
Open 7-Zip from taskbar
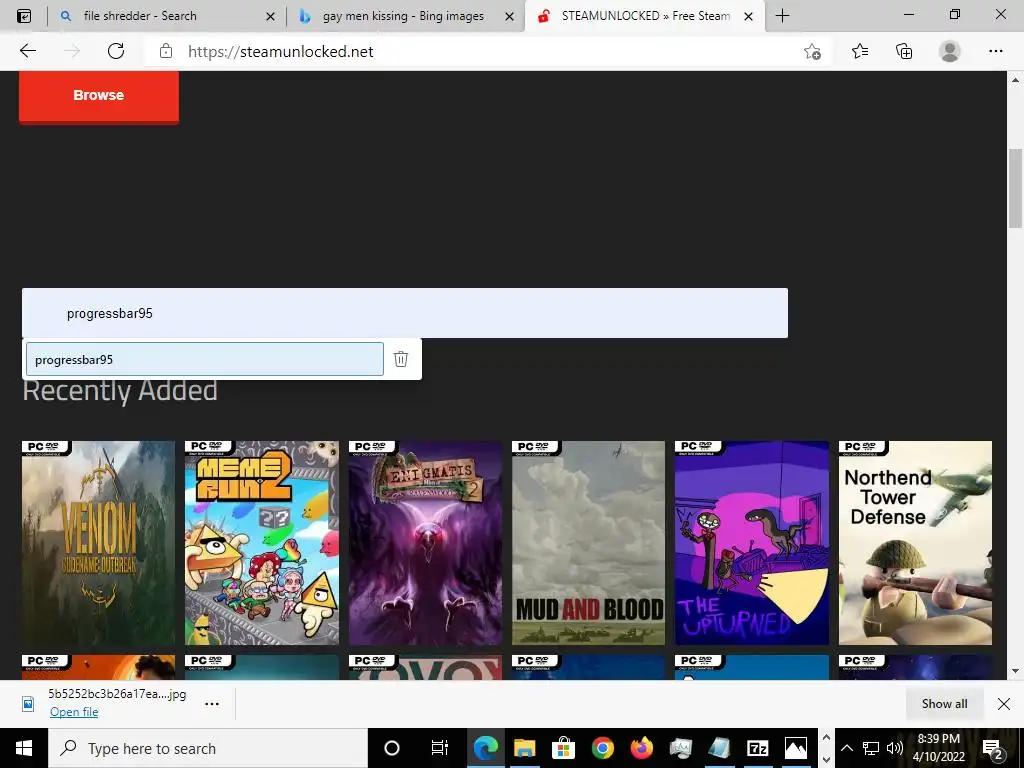(x=758, y=748)
